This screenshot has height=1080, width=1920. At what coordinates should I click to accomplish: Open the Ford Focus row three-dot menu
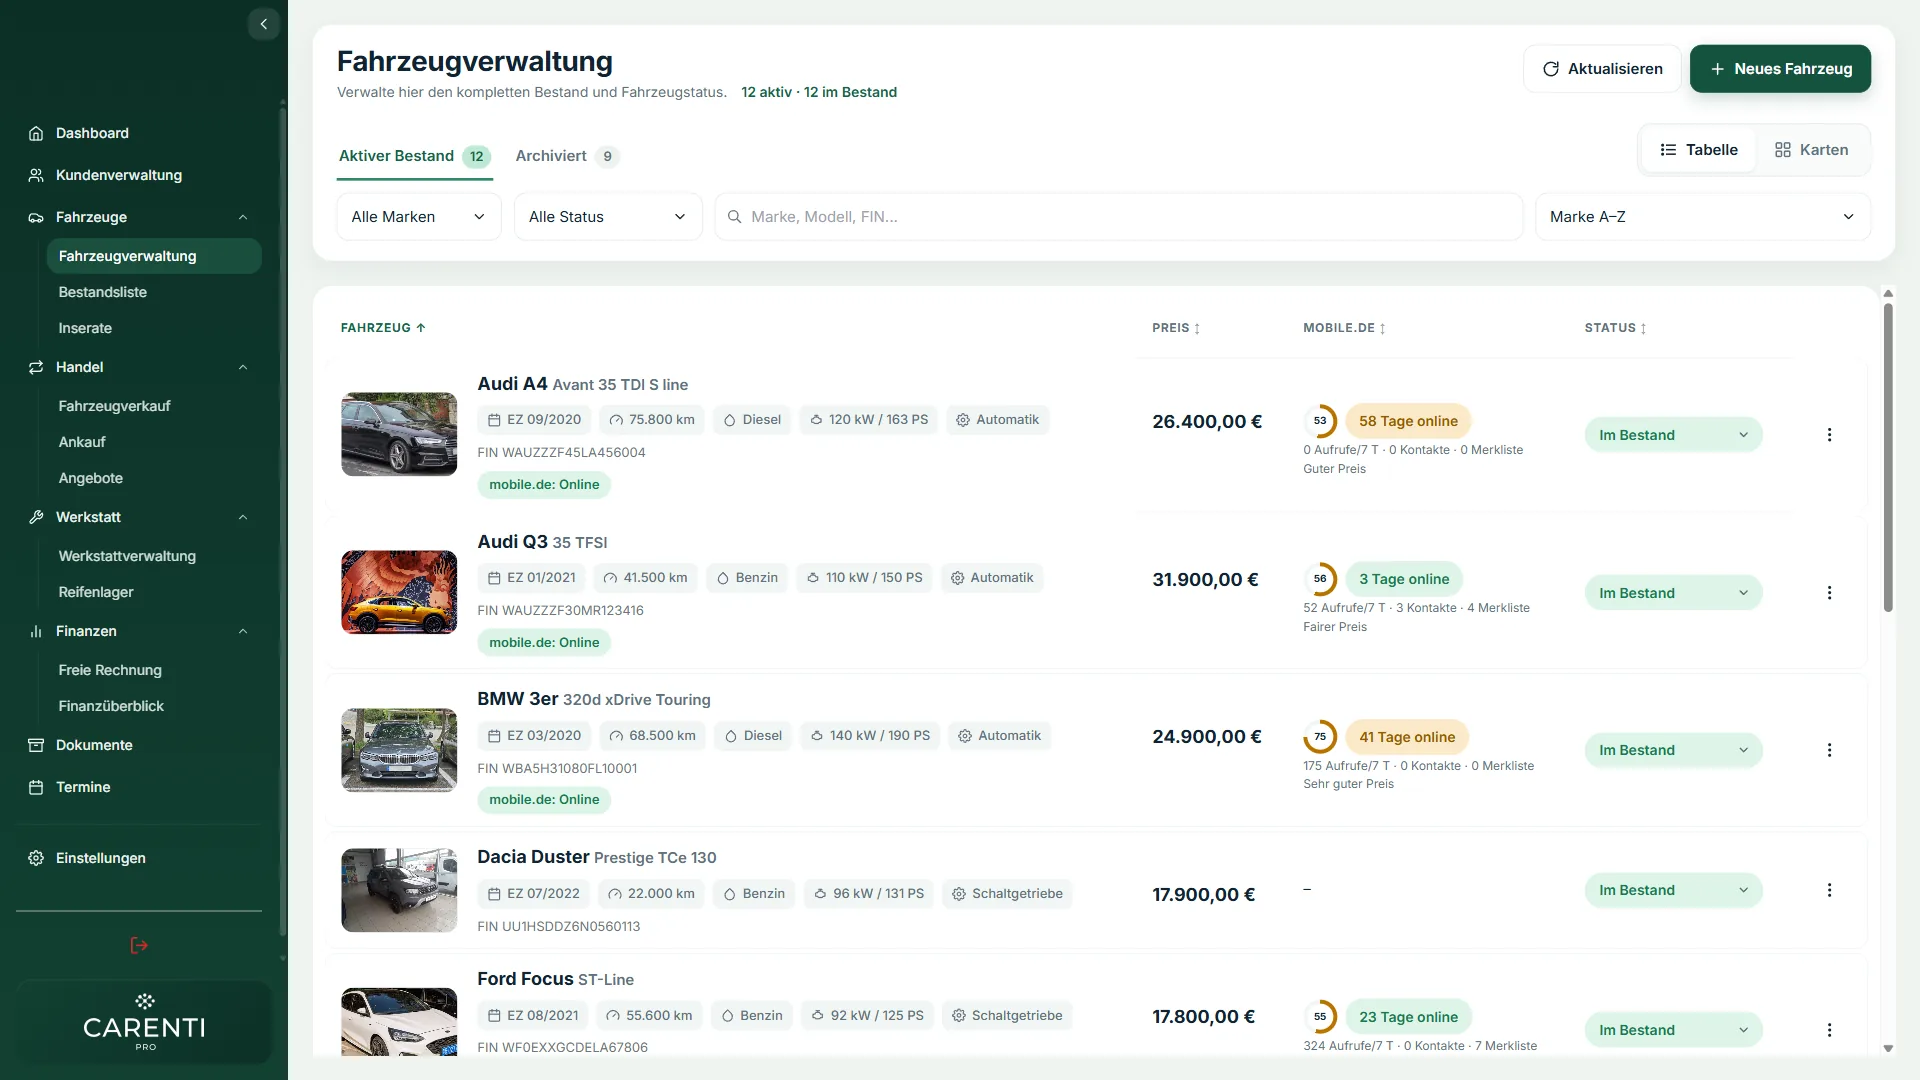(1829, 1030)
